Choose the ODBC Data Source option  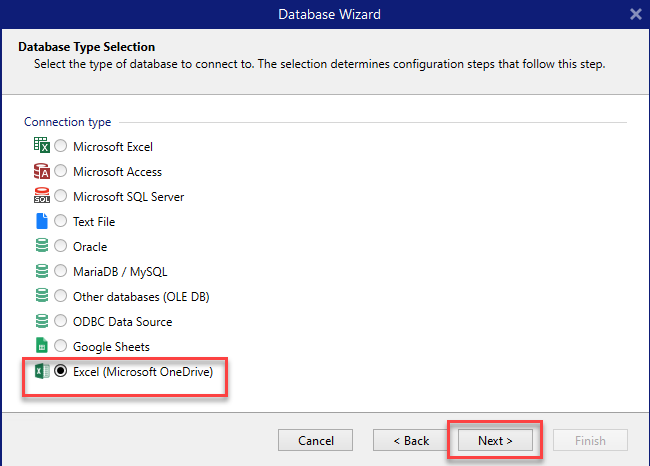tap(61, 322)
